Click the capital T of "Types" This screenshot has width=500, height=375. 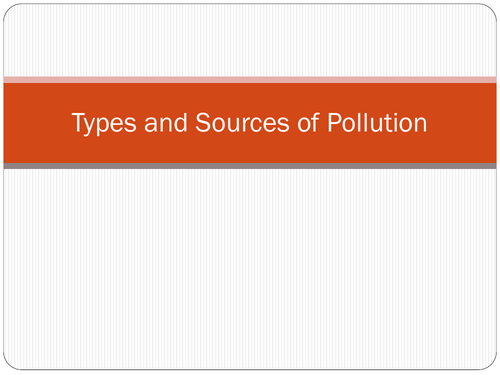(79, 122)
